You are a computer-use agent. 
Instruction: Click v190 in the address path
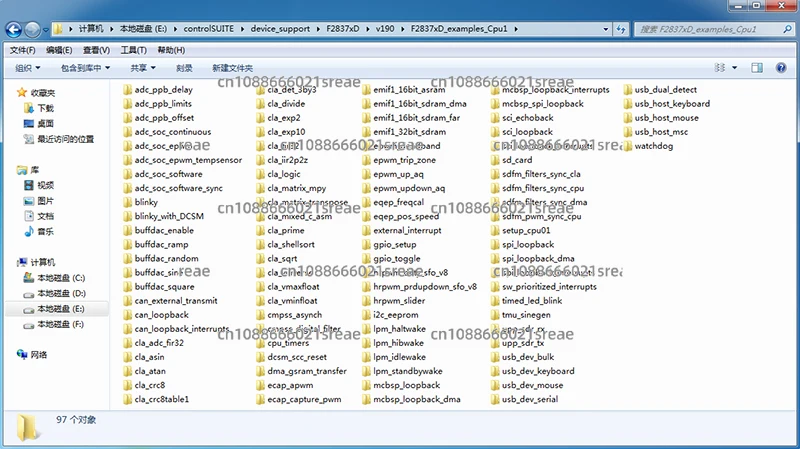385,29
